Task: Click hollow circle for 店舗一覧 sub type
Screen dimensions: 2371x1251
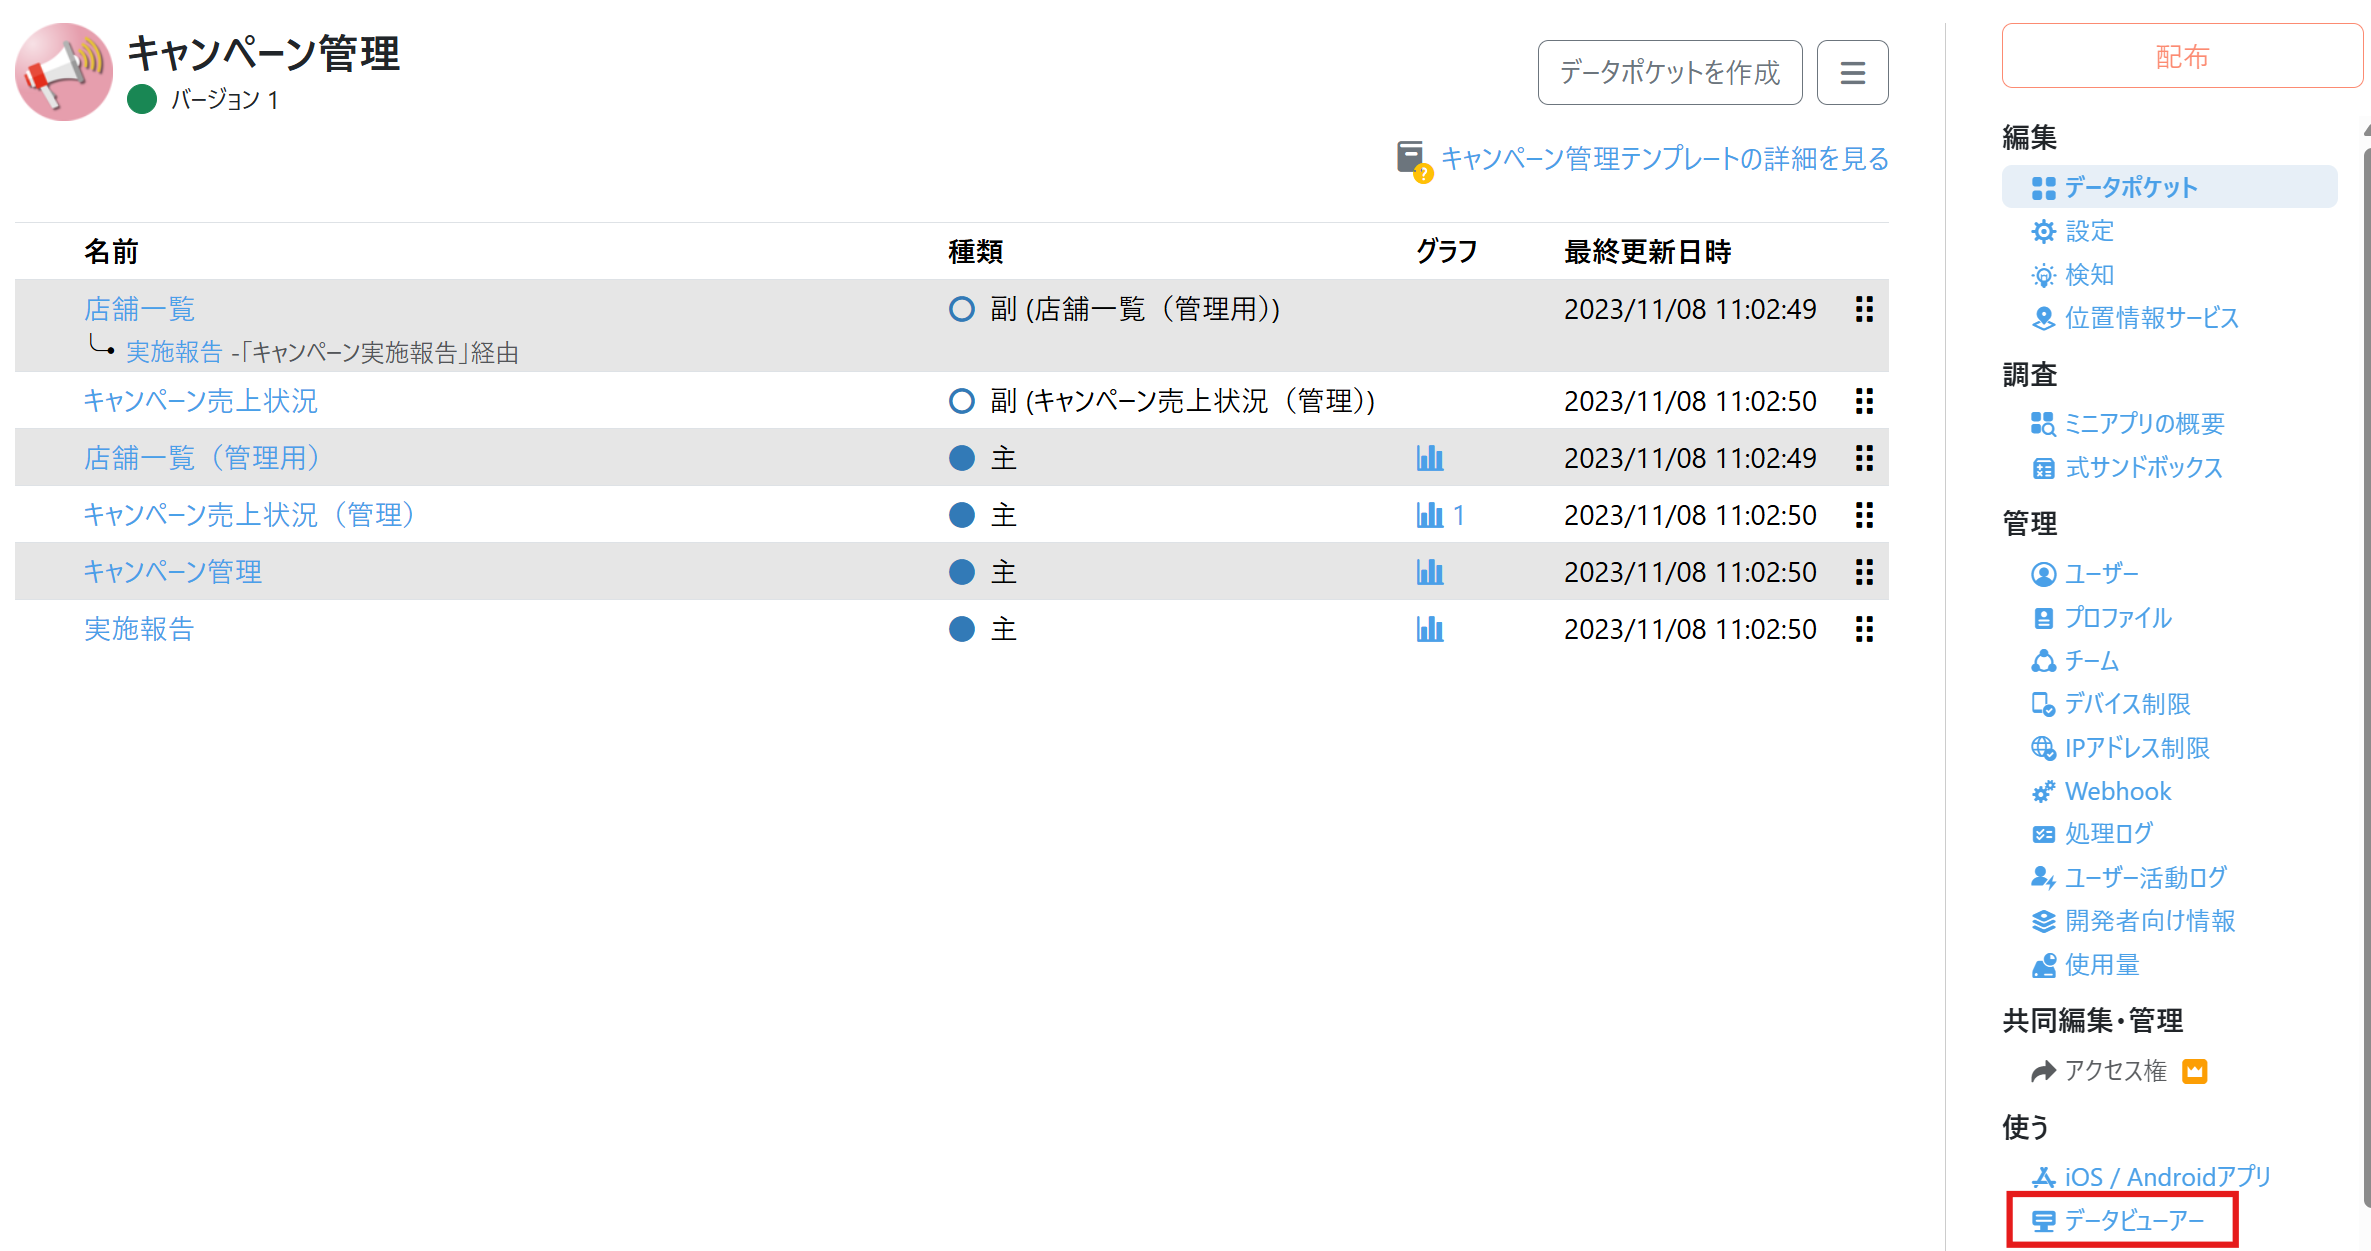Action: [x=961, y=309]
